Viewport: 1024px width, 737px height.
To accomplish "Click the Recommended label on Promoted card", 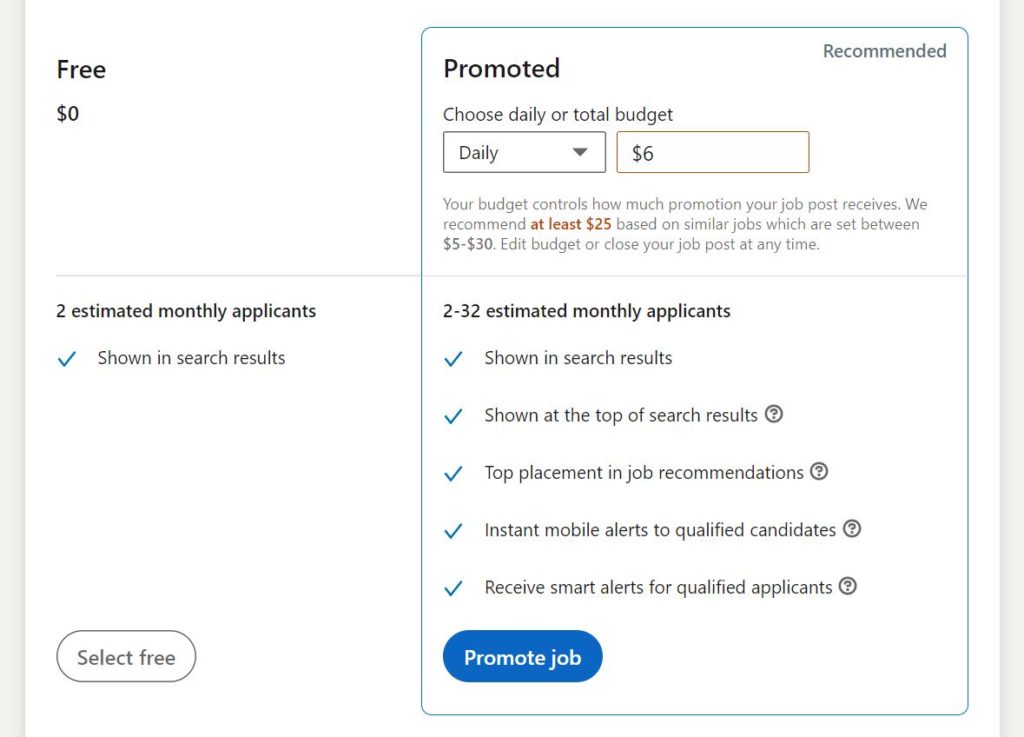I will (884, 51).
